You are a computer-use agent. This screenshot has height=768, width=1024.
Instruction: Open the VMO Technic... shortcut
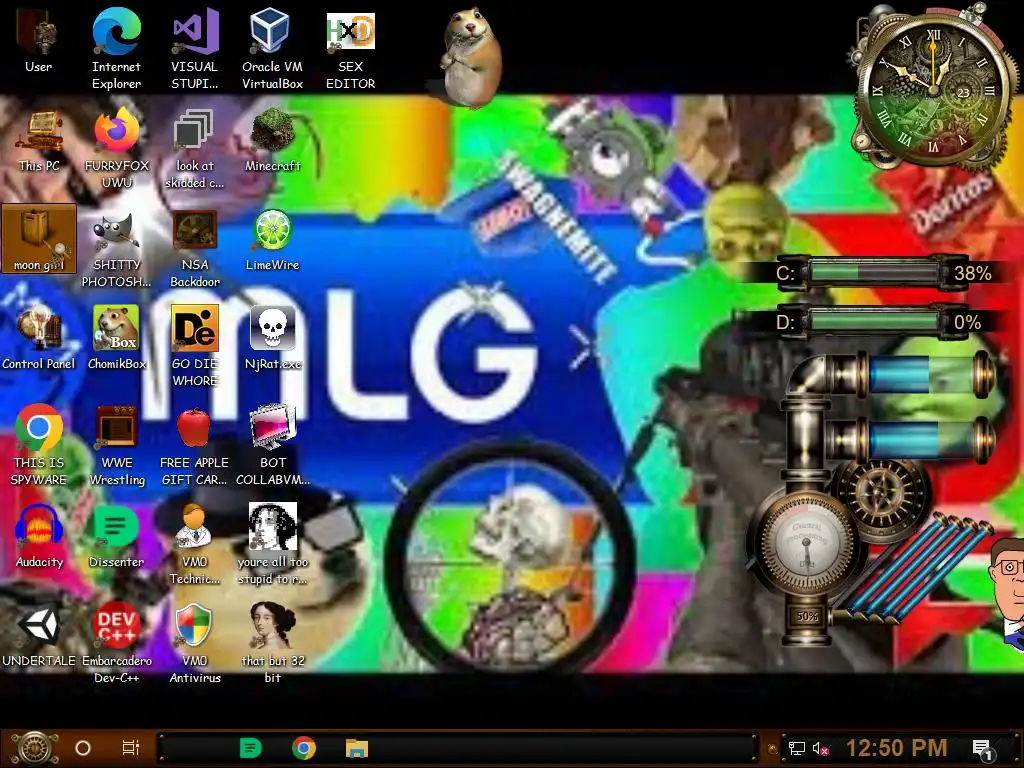pos(195,545)
